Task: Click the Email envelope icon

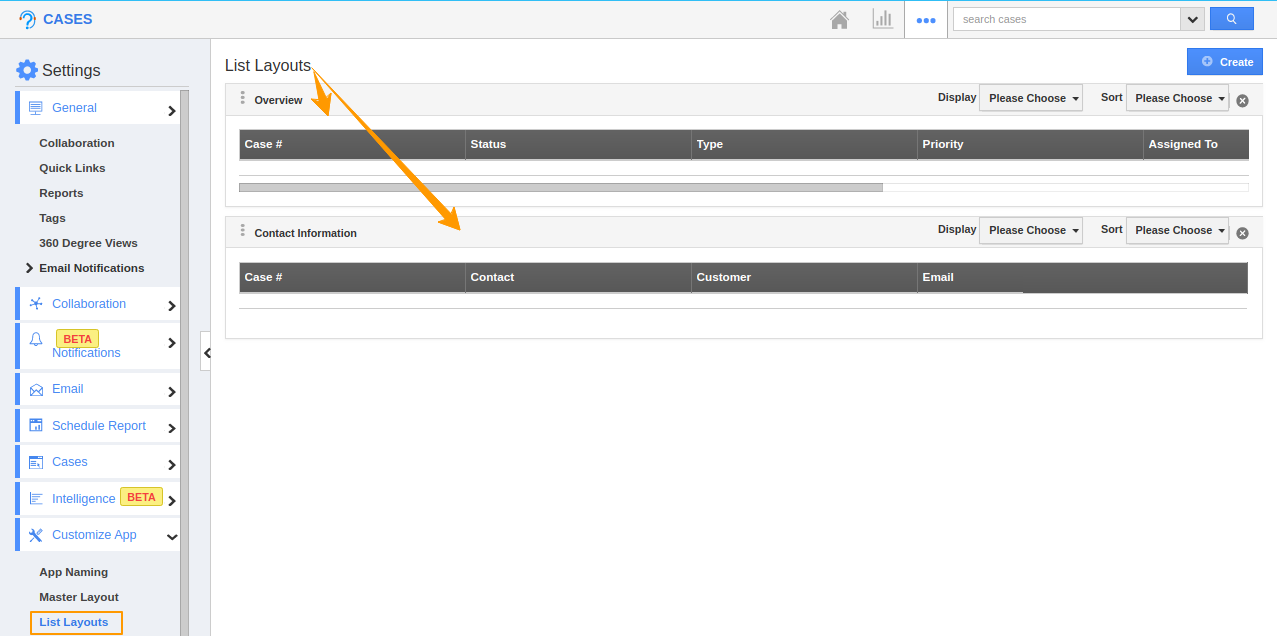Action: pos(36,390)
